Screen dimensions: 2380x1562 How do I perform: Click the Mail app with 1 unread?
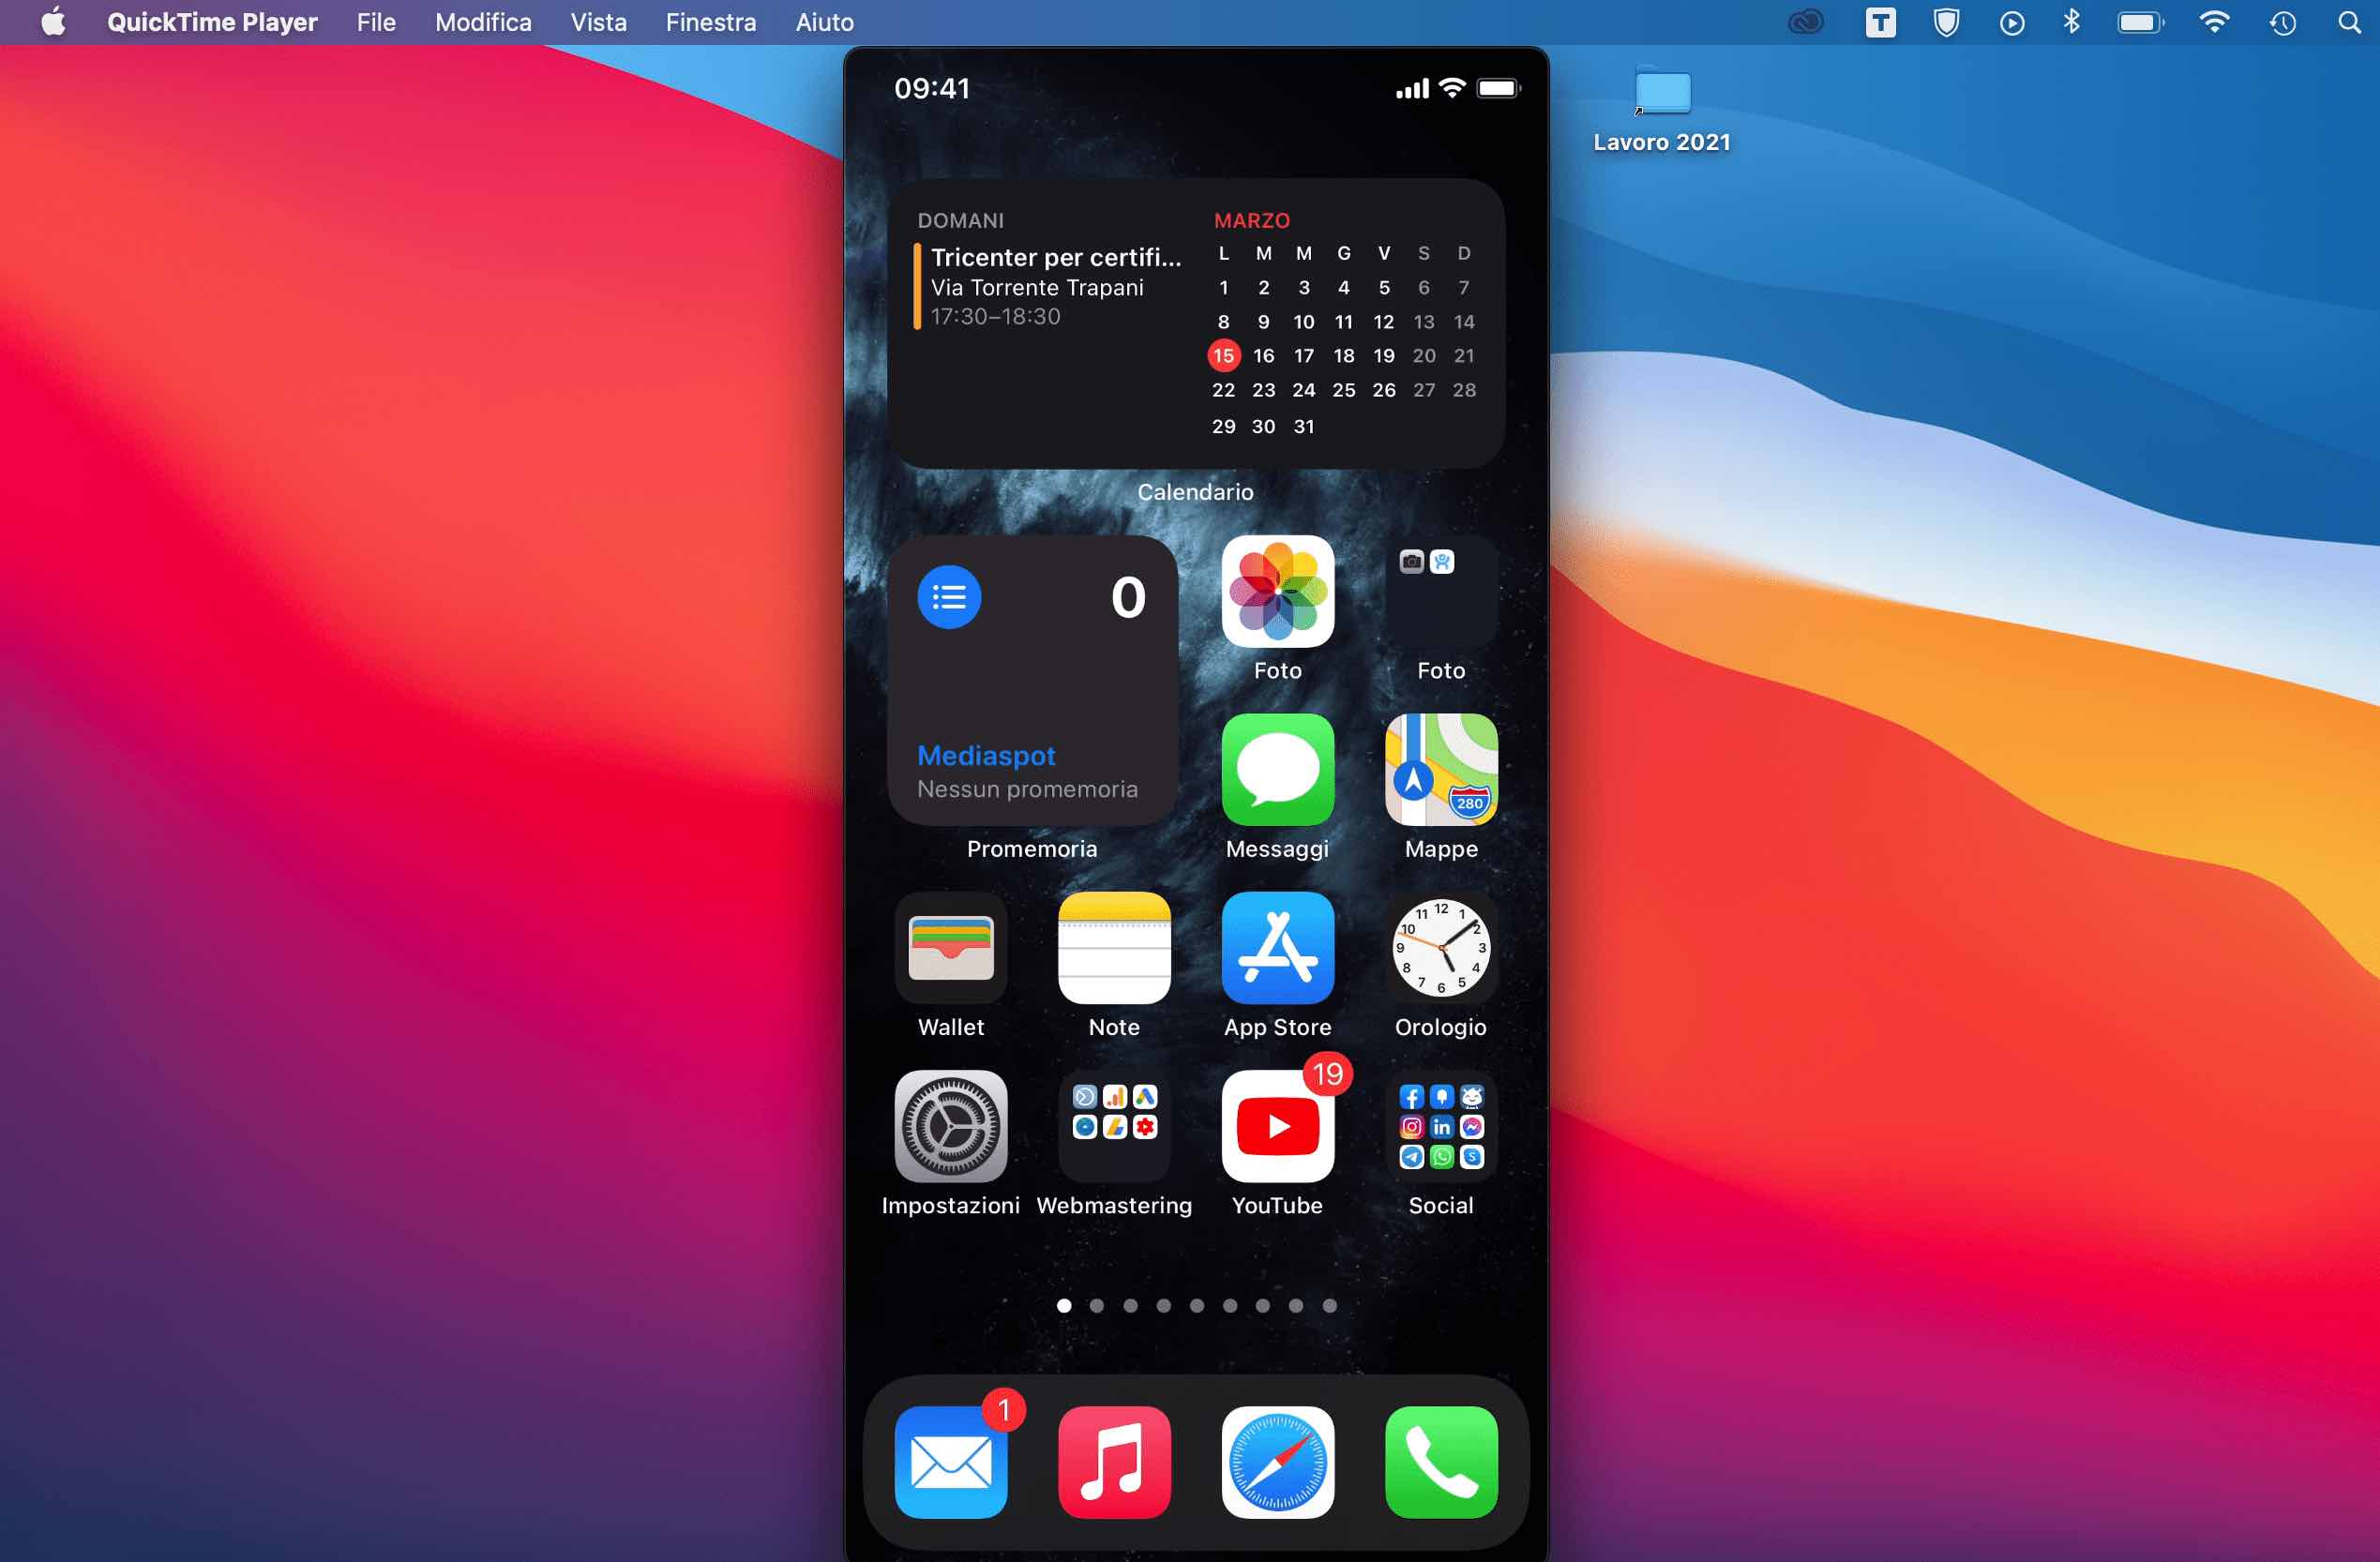(950, 1461)
